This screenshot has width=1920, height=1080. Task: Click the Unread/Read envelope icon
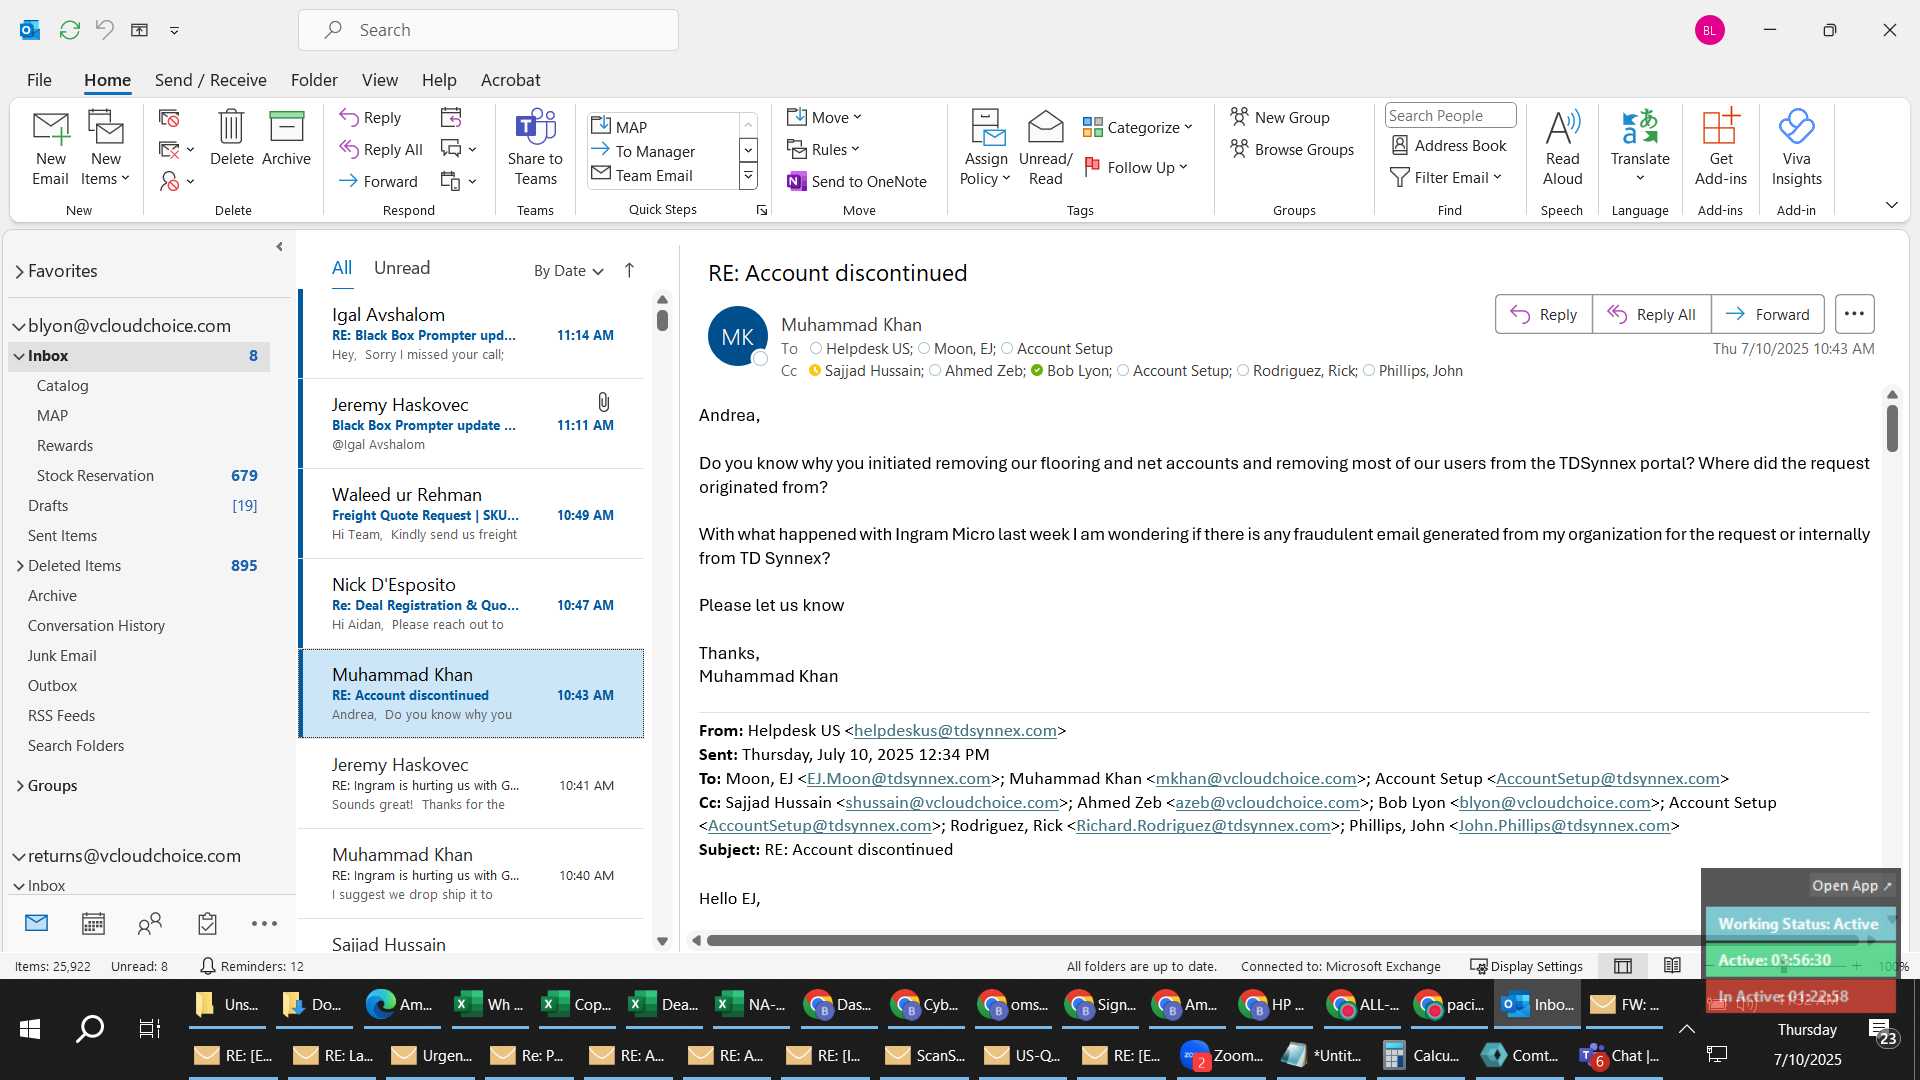(x=1045, y=127)
